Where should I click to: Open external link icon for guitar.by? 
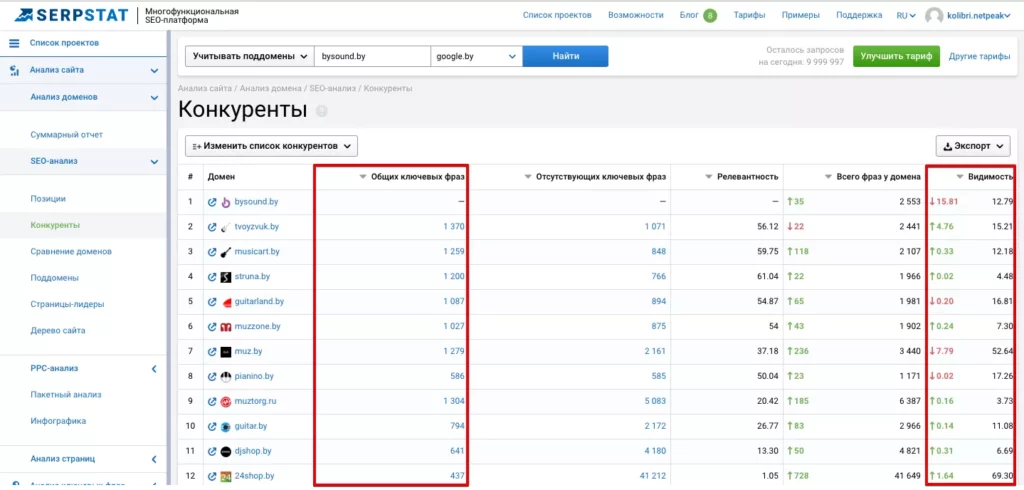(x=212, y=427)
